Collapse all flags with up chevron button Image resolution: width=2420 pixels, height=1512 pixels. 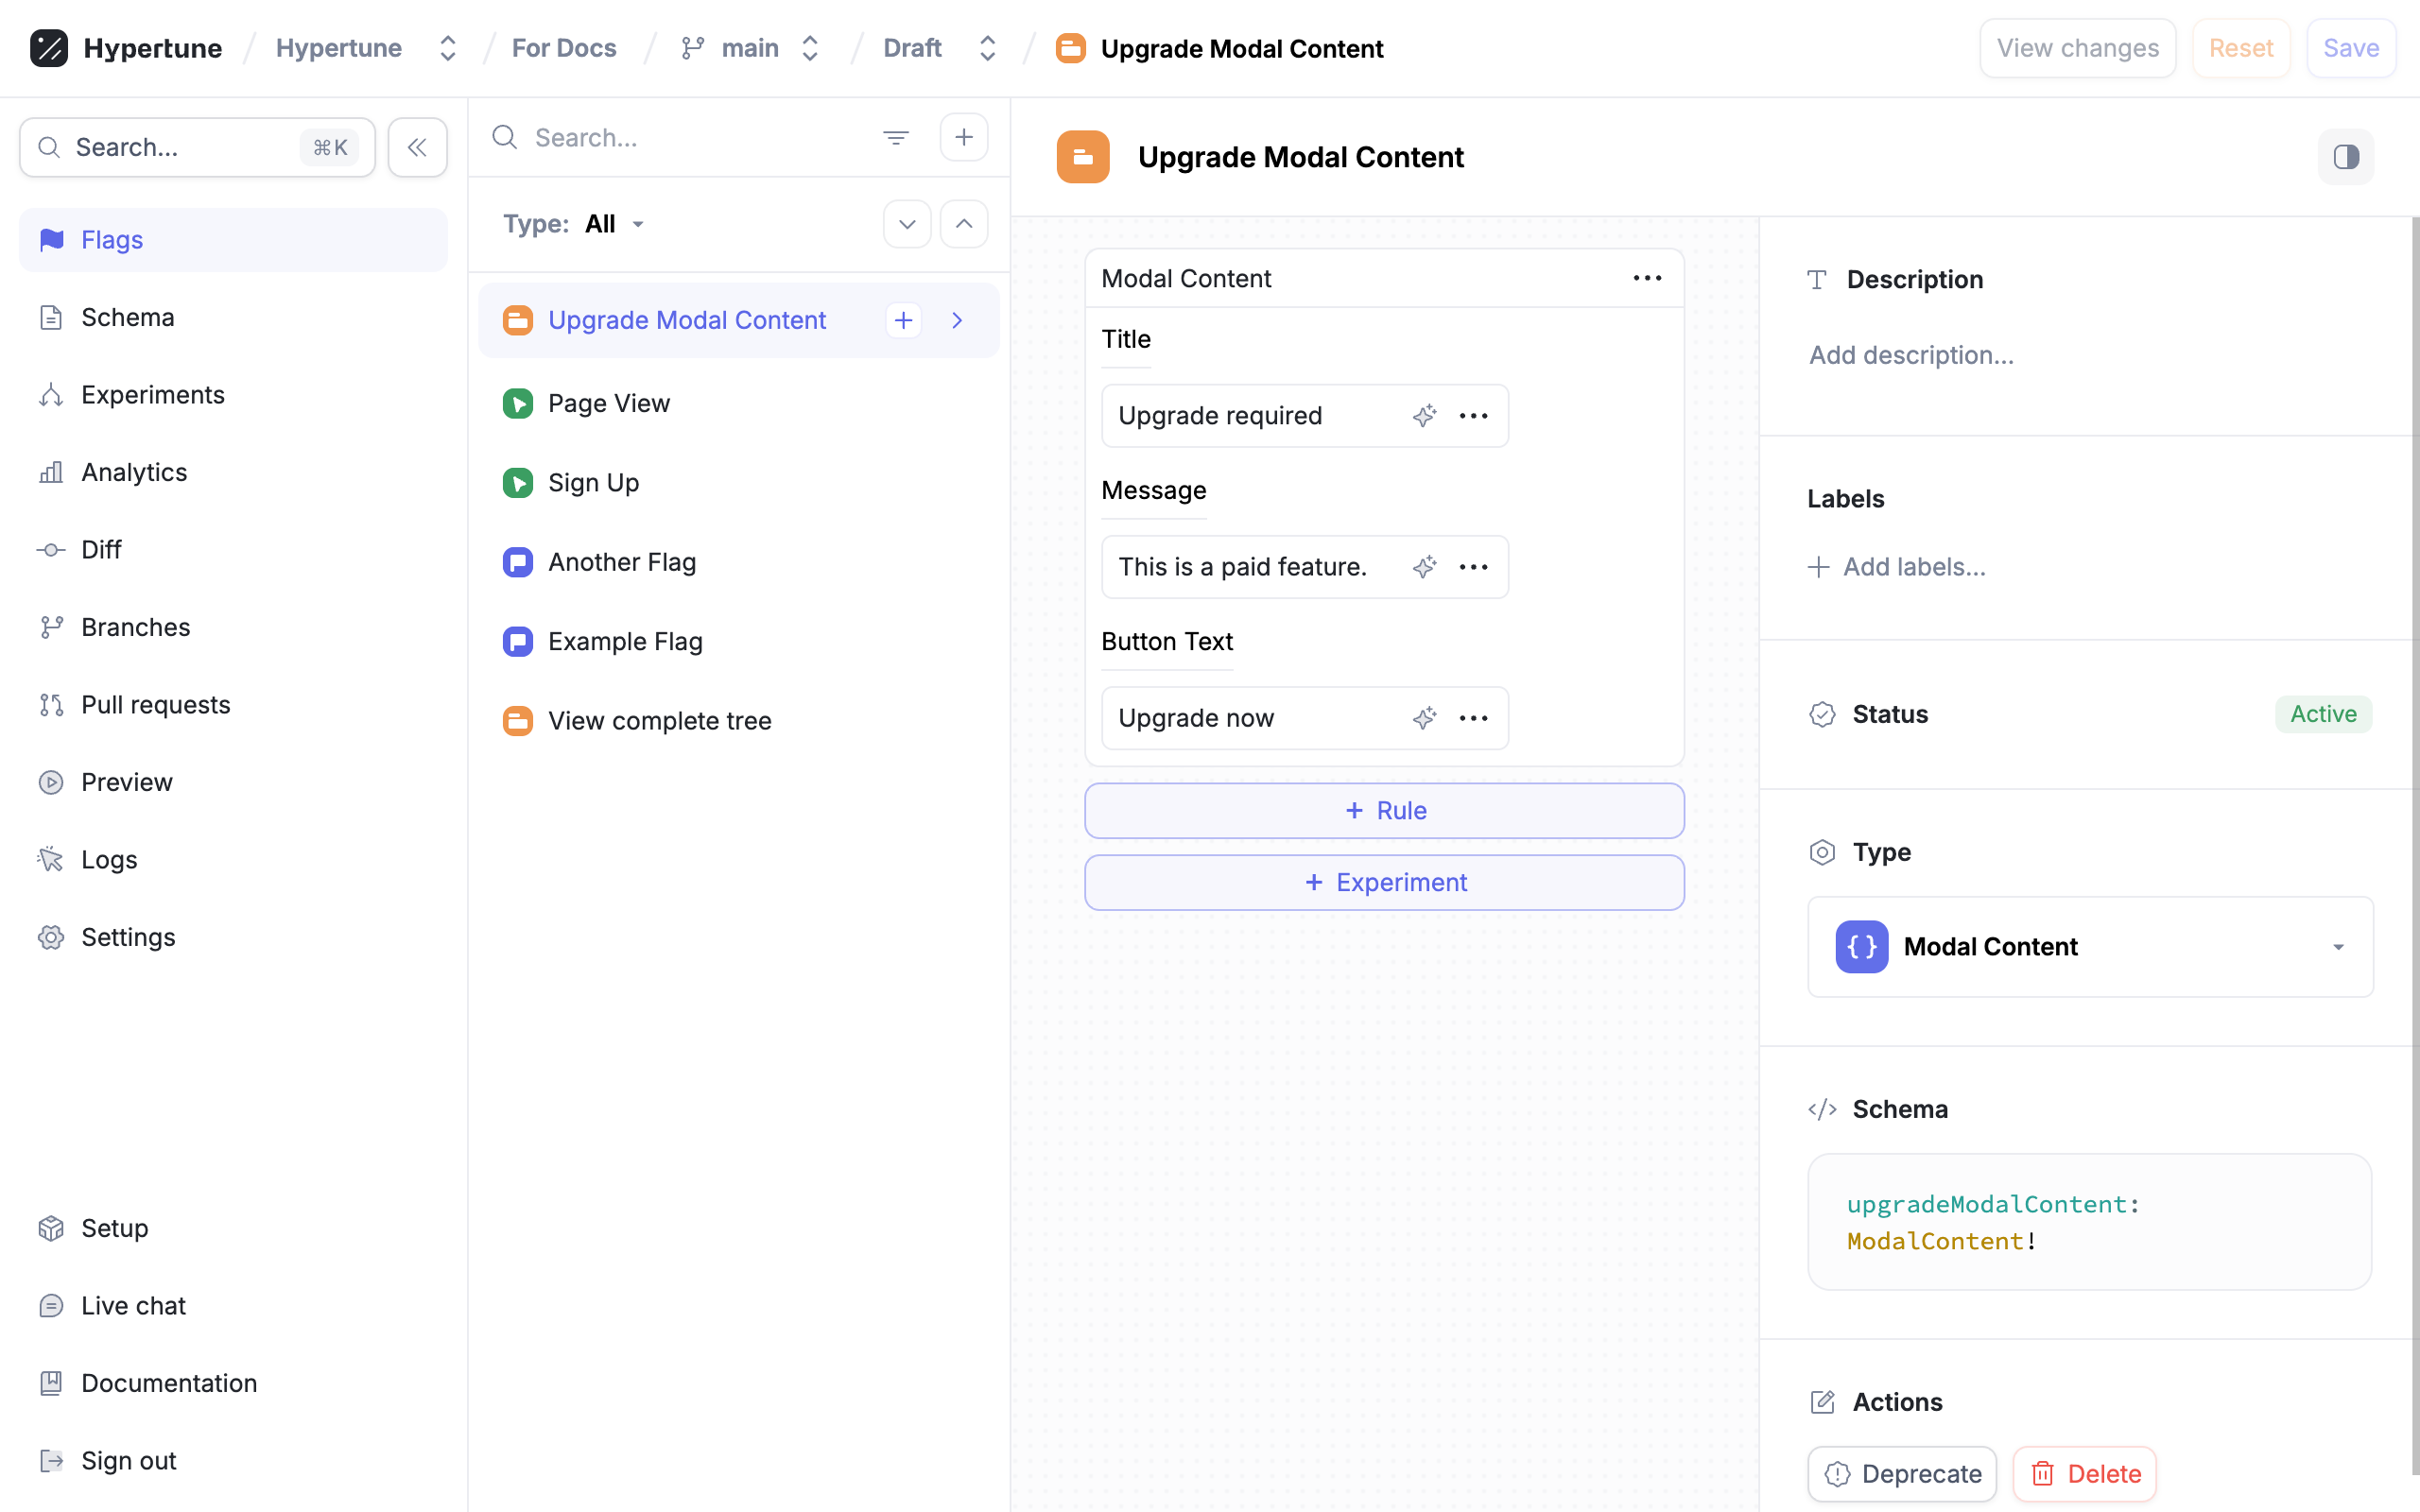coord(963,224)
